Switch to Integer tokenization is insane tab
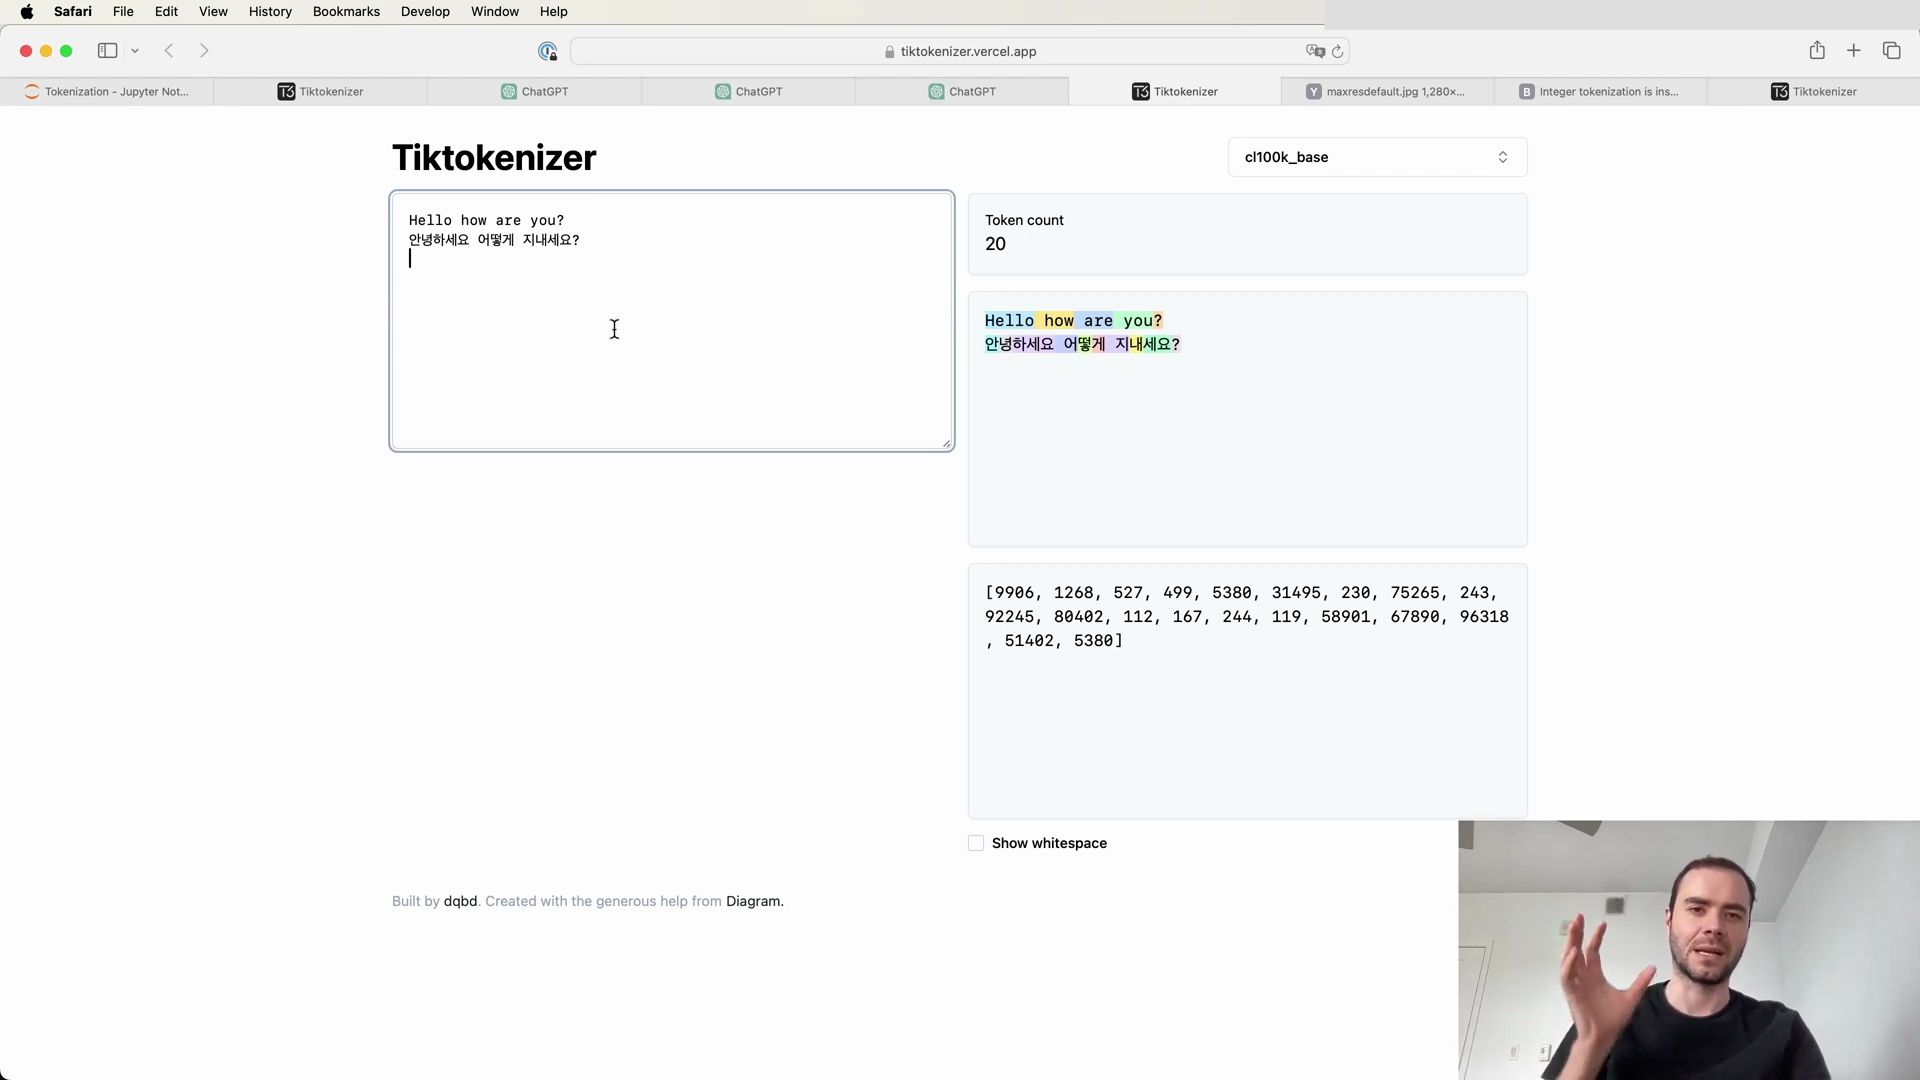Image resolution: width=1920 pixels, height=1080 pixels. (x=1601, y=92)
